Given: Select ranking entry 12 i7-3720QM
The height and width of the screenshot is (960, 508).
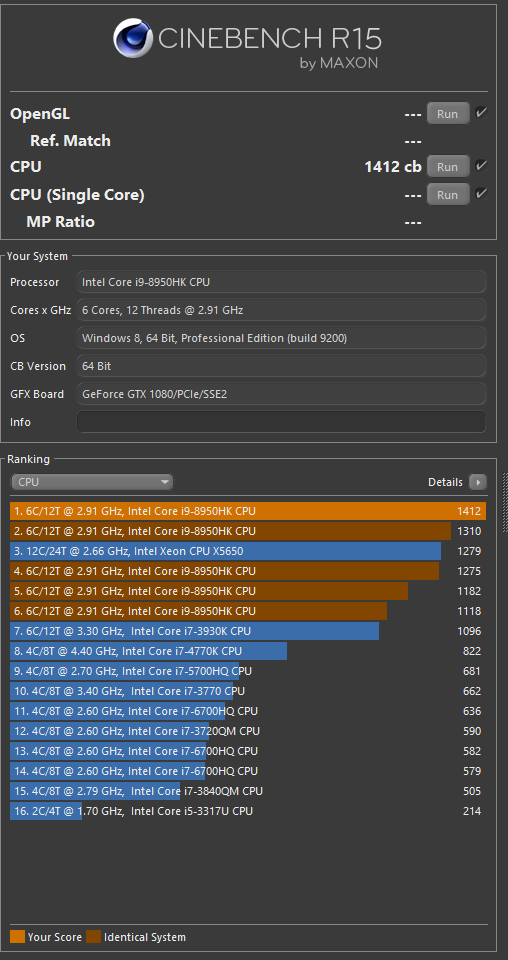Looking at the screenshot, I should click(x=248, y=731).
